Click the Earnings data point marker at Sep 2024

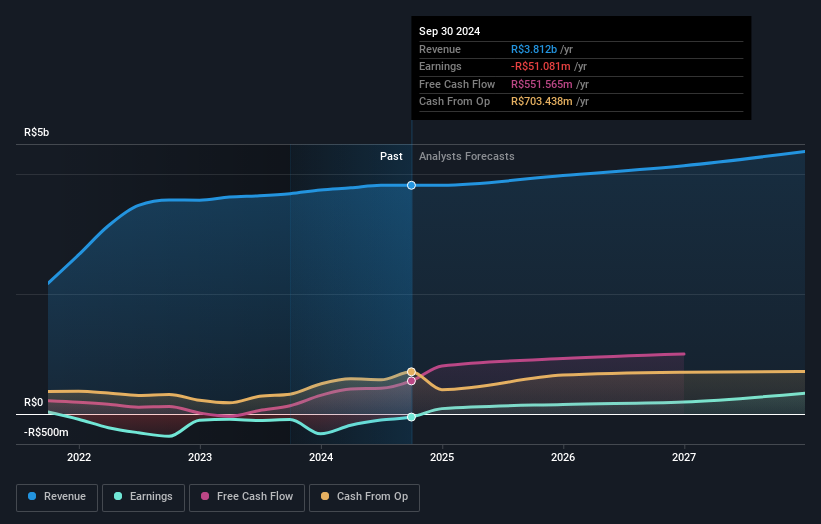[412, 417]
